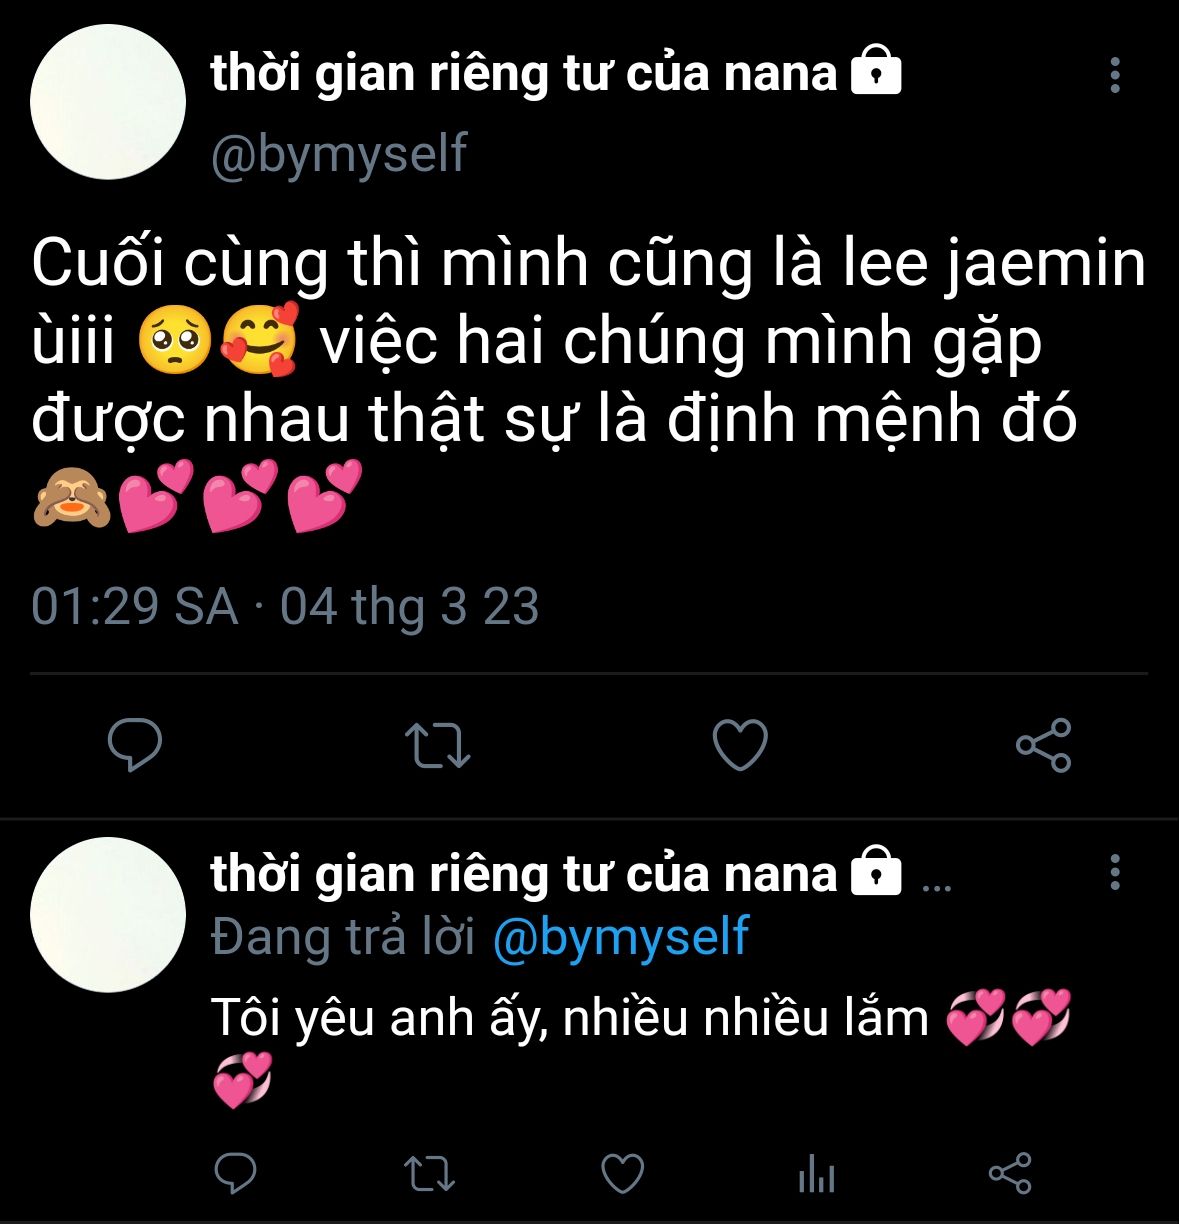
Task: Open main tweet author's profile picture
Action: (108, 102)
